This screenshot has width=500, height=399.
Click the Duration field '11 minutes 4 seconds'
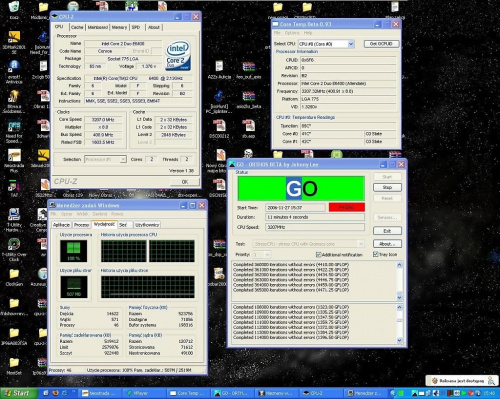[x=315, y=217]
